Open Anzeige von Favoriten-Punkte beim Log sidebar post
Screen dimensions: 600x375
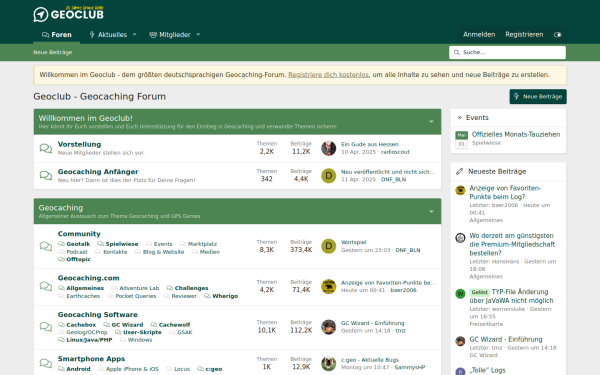pos(505,192)
